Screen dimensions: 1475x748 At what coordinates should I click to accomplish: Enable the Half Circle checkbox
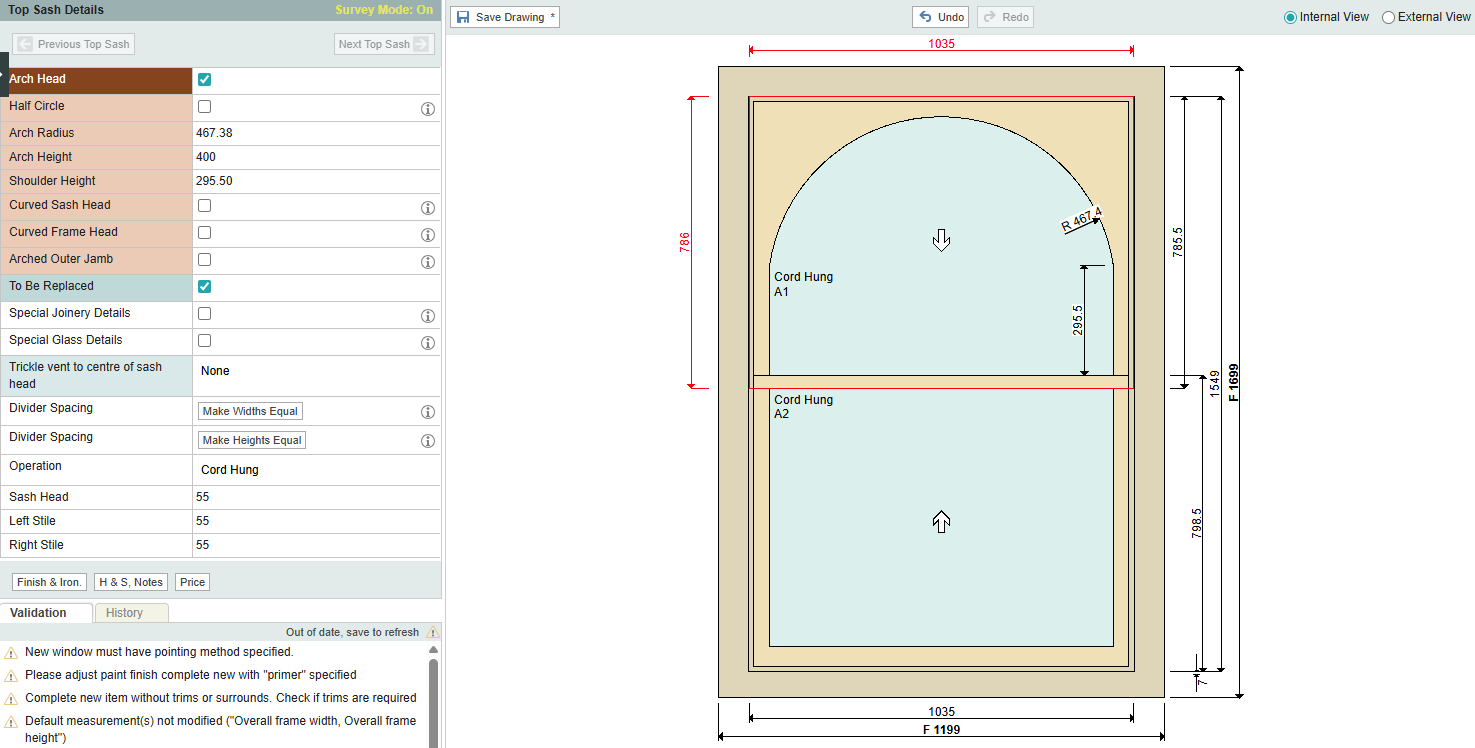click(204, 106)
